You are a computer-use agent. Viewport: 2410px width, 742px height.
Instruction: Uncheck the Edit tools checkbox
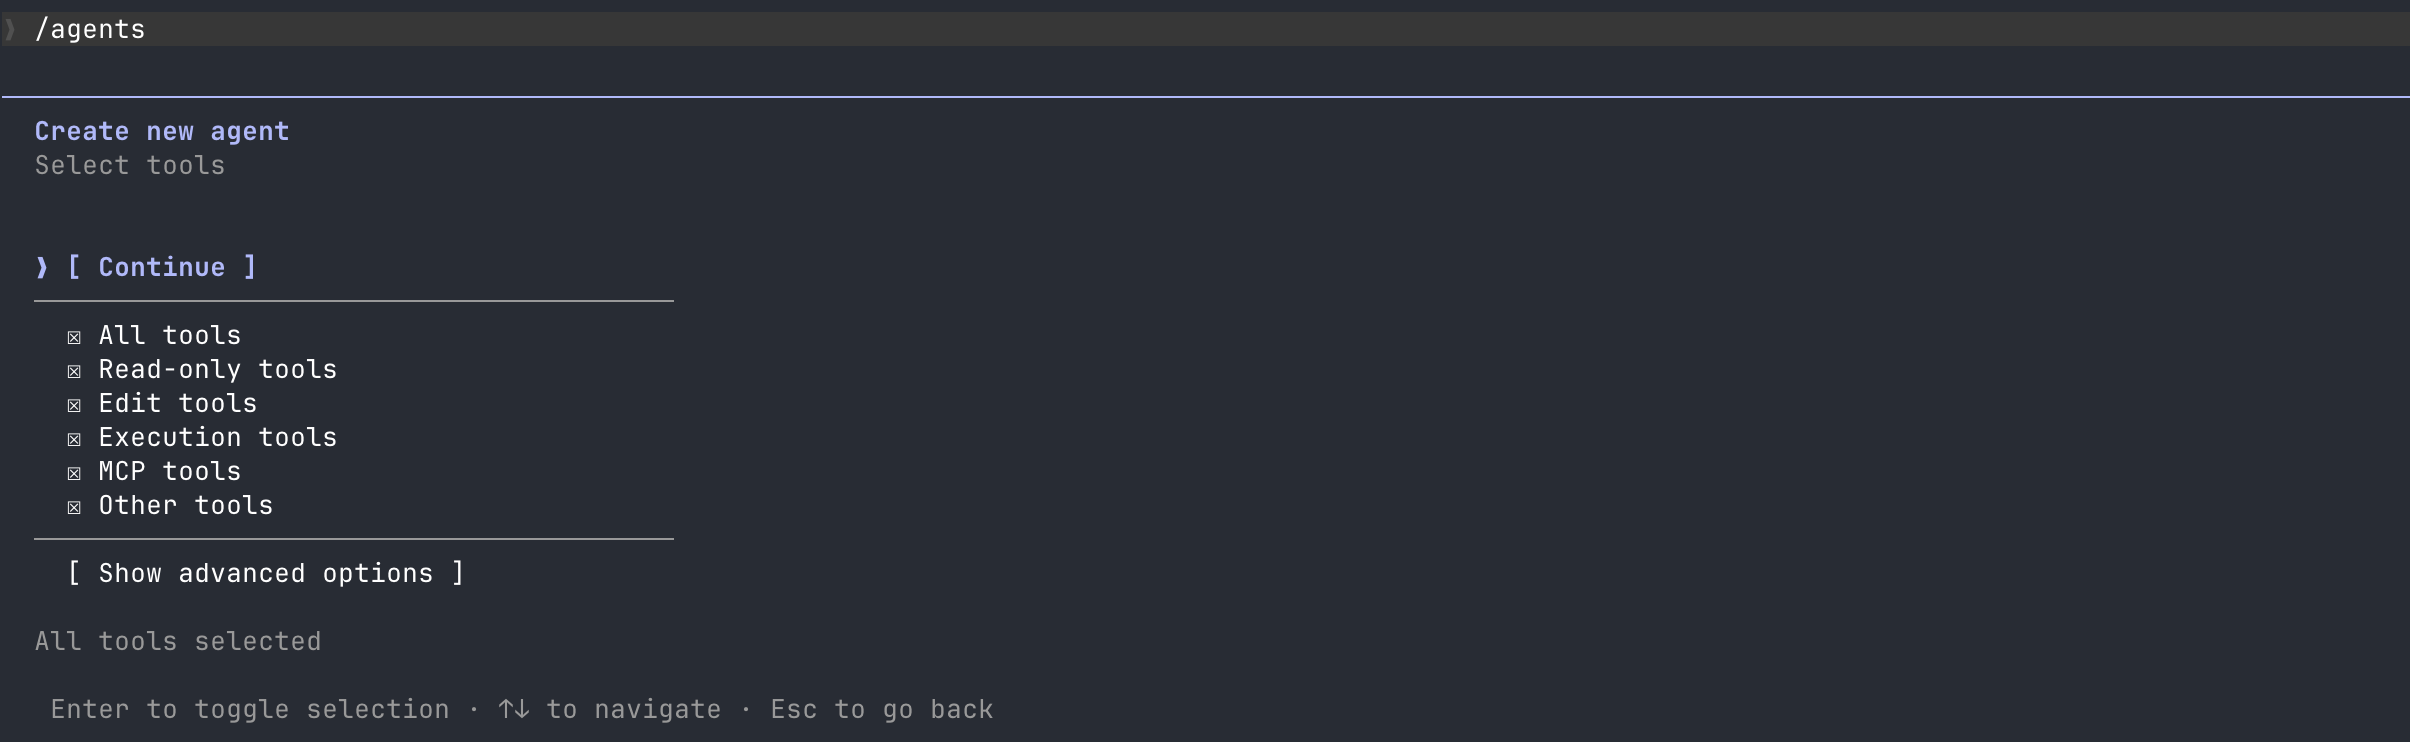pos(74,405)
